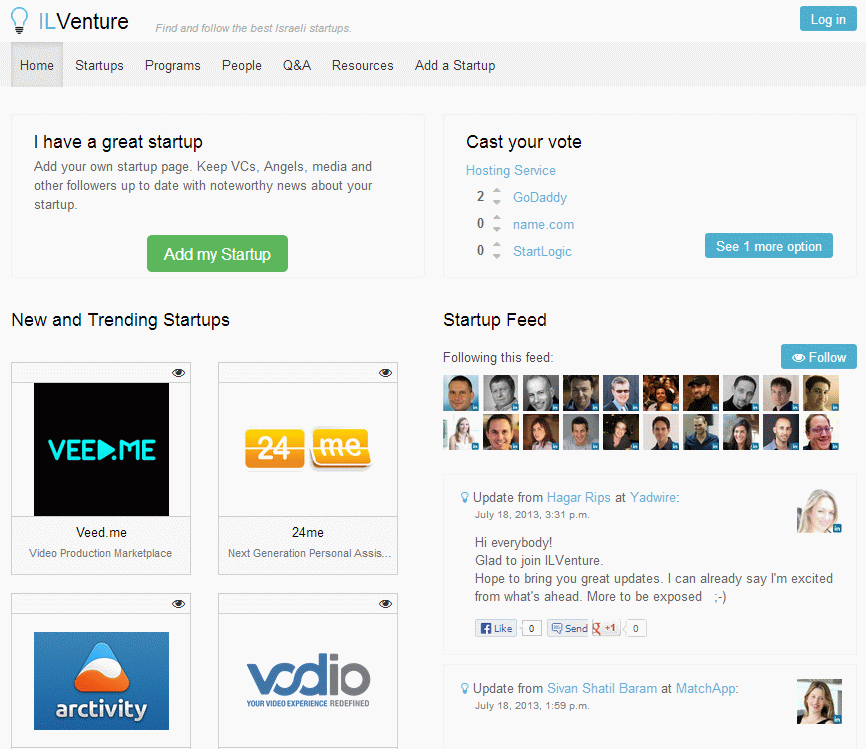Viewport: 866px width, 749px height.
Task: Click the 'Video Production Marketplace' description
Action: 101,553
